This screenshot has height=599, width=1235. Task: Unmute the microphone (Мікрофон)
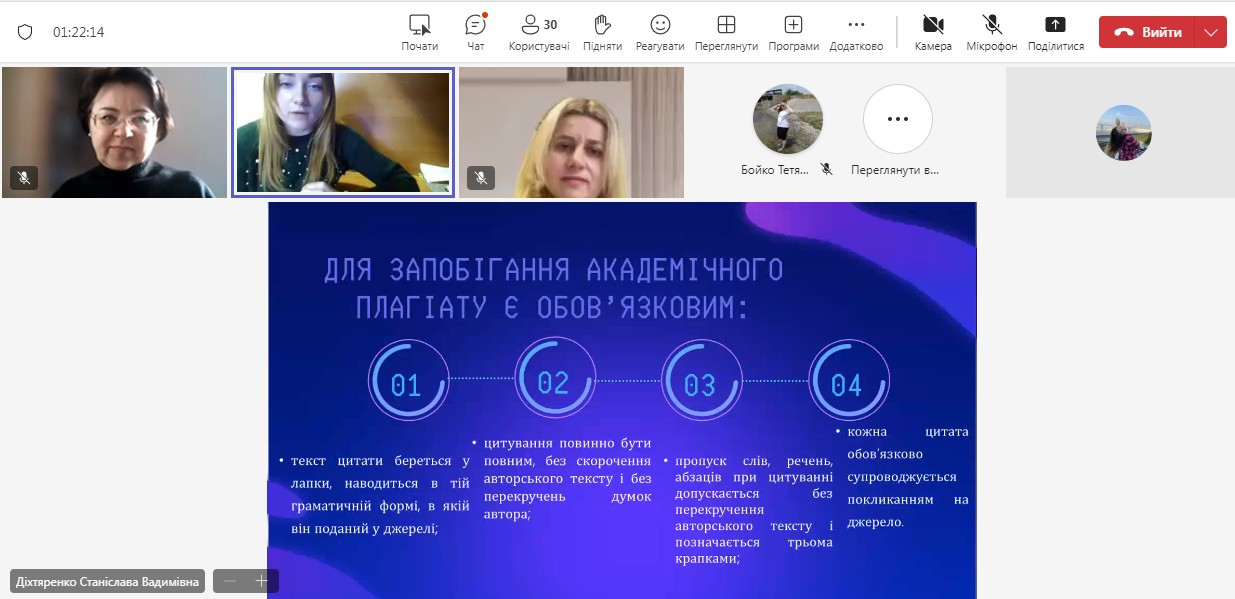point(992,32)
